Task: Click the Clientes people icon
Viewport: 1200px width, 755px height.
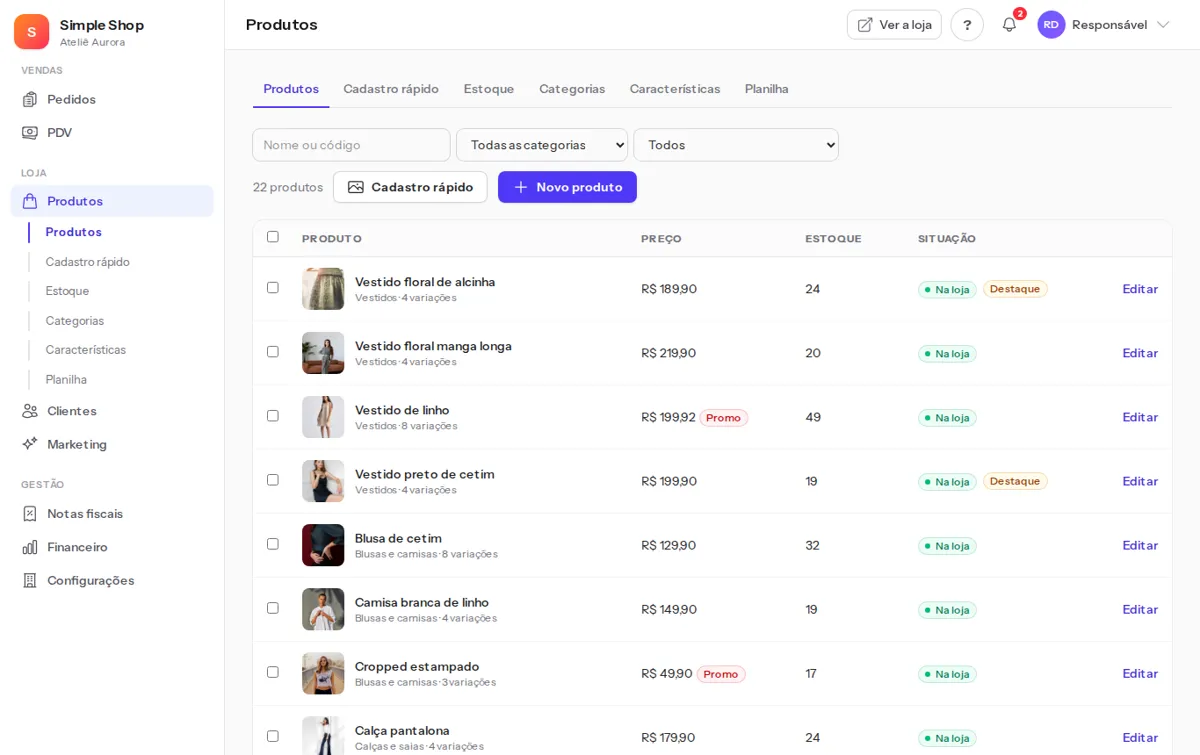Action: (30, 411)
